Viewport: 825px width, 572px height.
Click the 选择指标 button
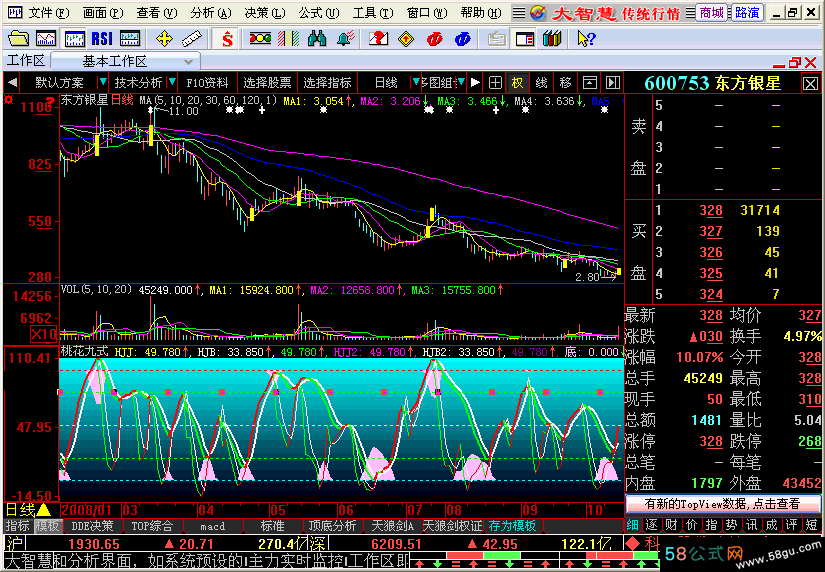[x=327, y=83]
